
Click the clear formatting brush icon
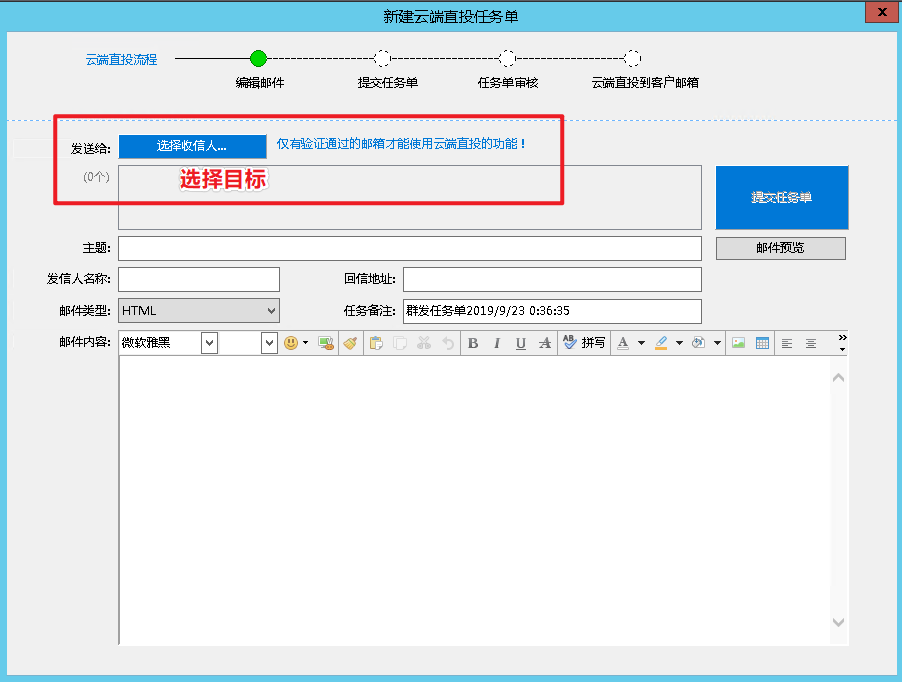coord(350,343)
